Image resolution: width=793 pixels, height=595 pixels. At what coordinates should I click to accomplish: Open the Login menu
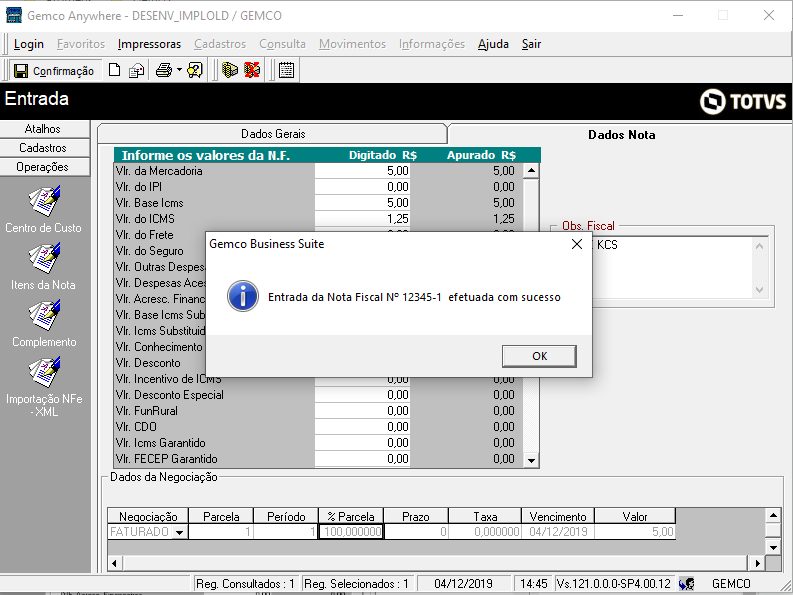tap(29, 44)
